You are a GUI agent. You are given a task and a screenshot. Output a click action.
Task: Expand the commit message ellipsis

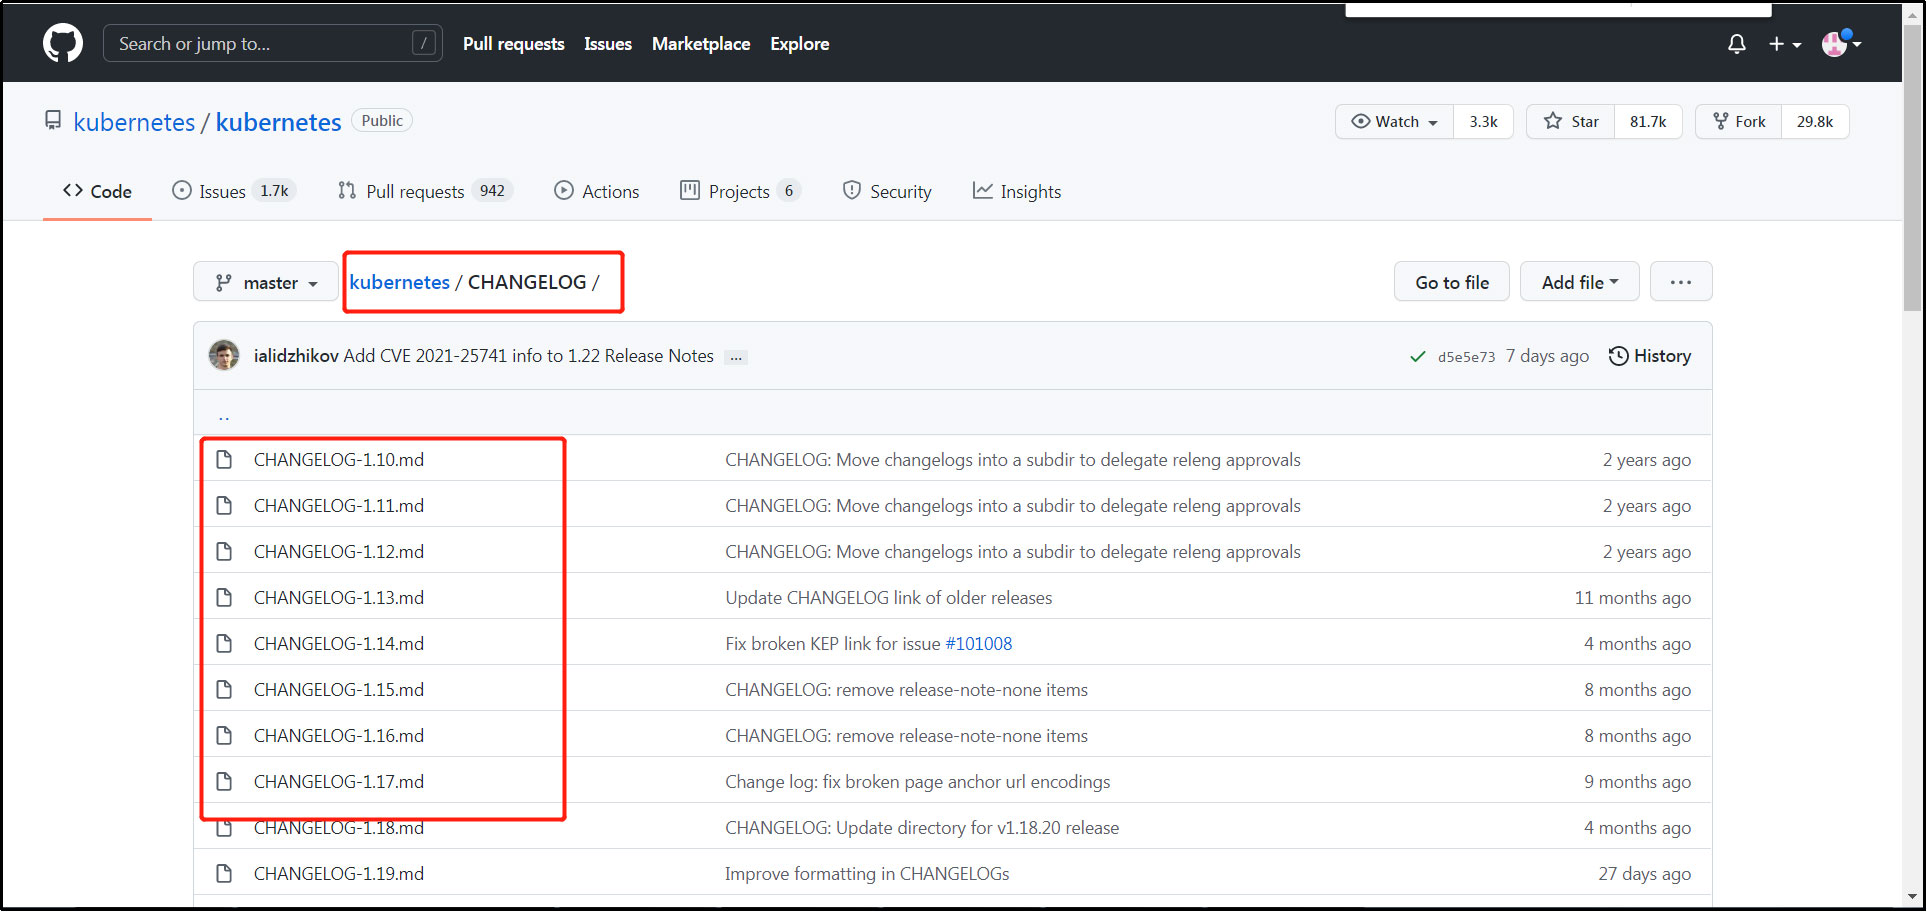736,357
